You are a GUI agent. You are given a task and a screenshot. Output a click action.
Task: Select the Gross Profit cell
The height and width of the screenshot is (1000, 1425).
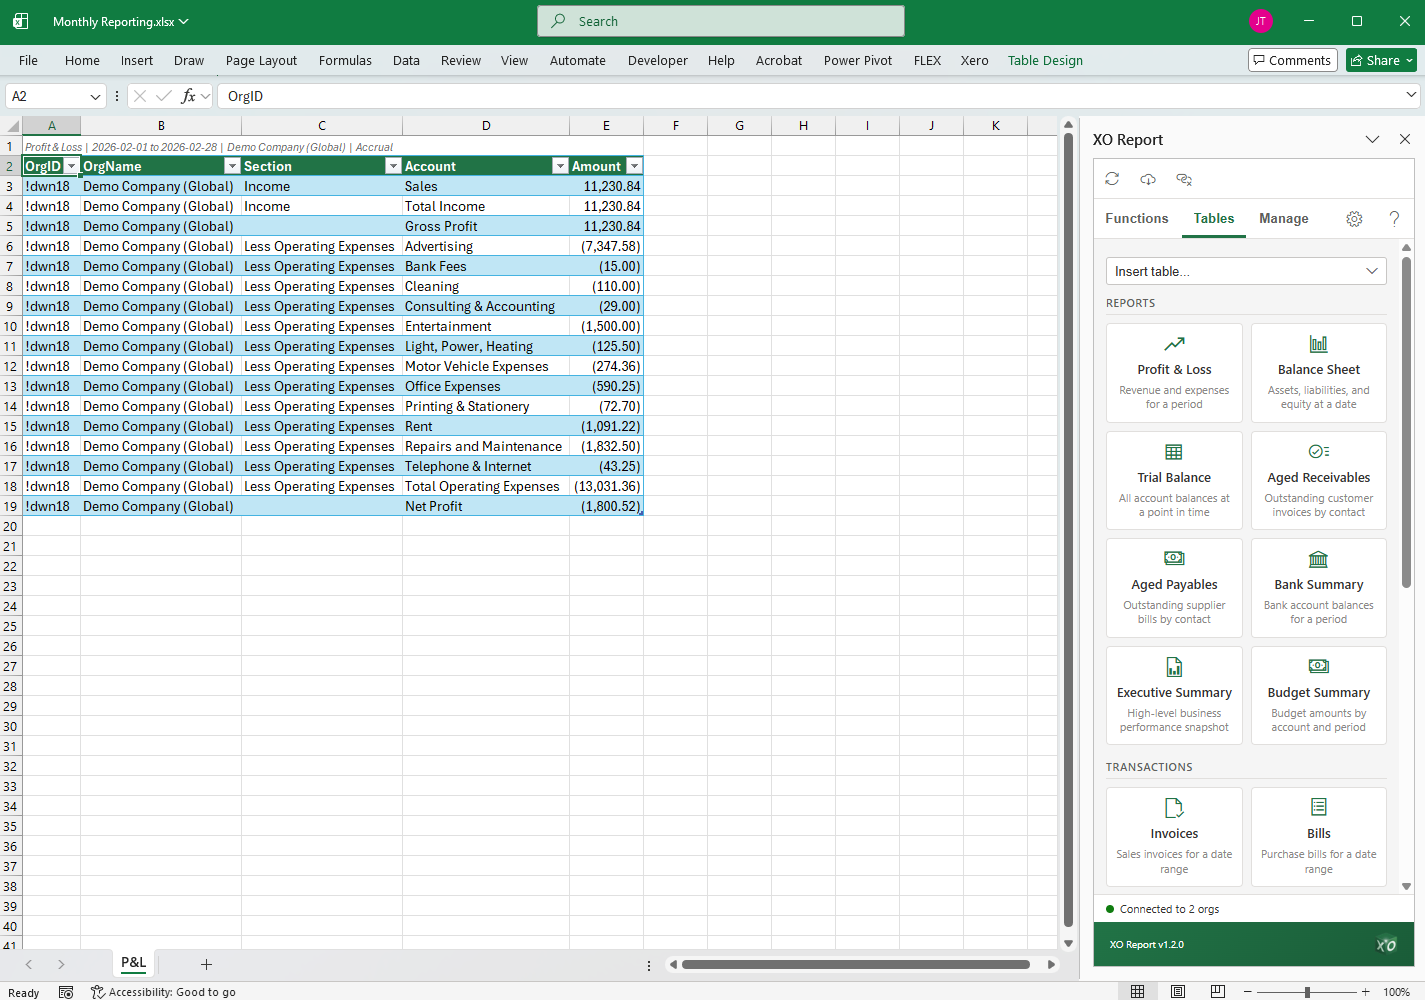[486, 226]
